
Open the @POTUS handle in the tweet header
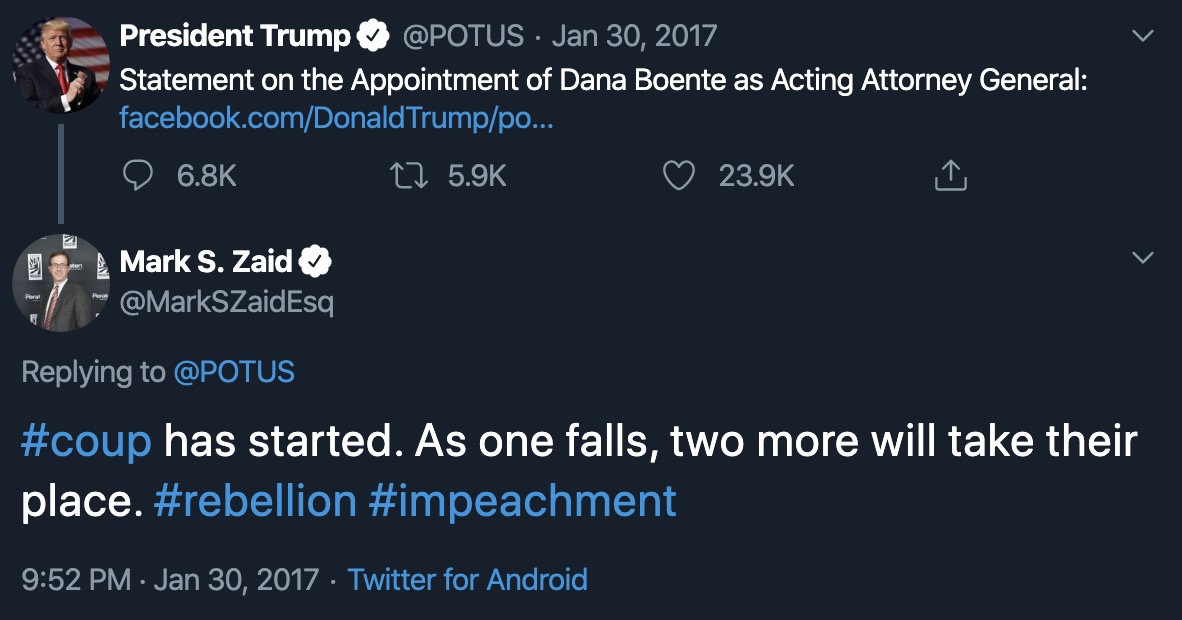[x=463, y=37]
